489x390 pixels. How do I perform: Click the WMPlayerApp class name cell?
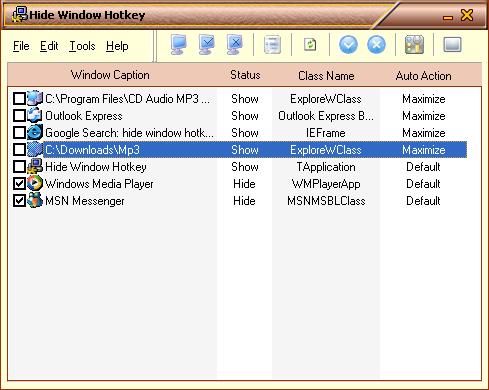coord(326,184)
